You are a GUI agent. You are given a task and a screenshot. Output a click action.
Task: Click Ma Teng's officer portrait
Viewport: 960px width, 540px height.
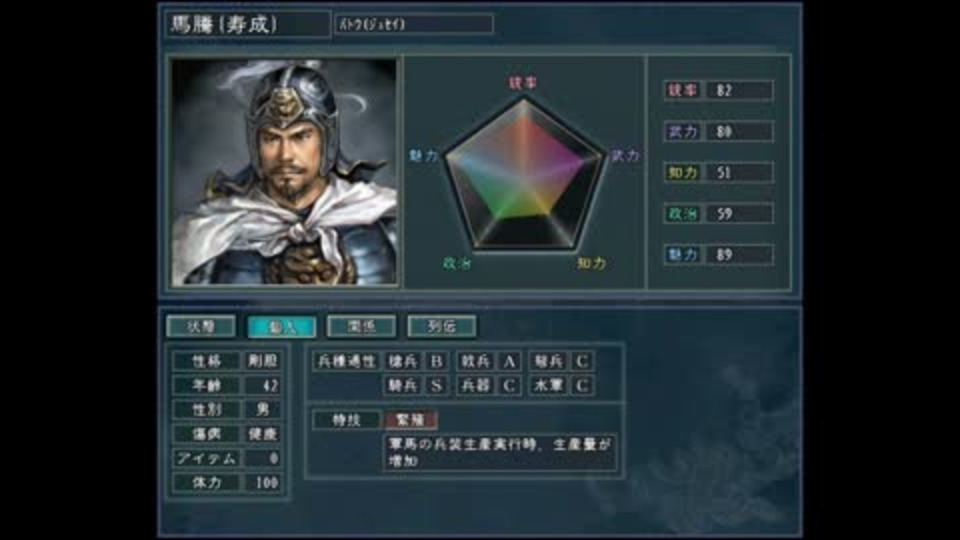coord(284,172)
